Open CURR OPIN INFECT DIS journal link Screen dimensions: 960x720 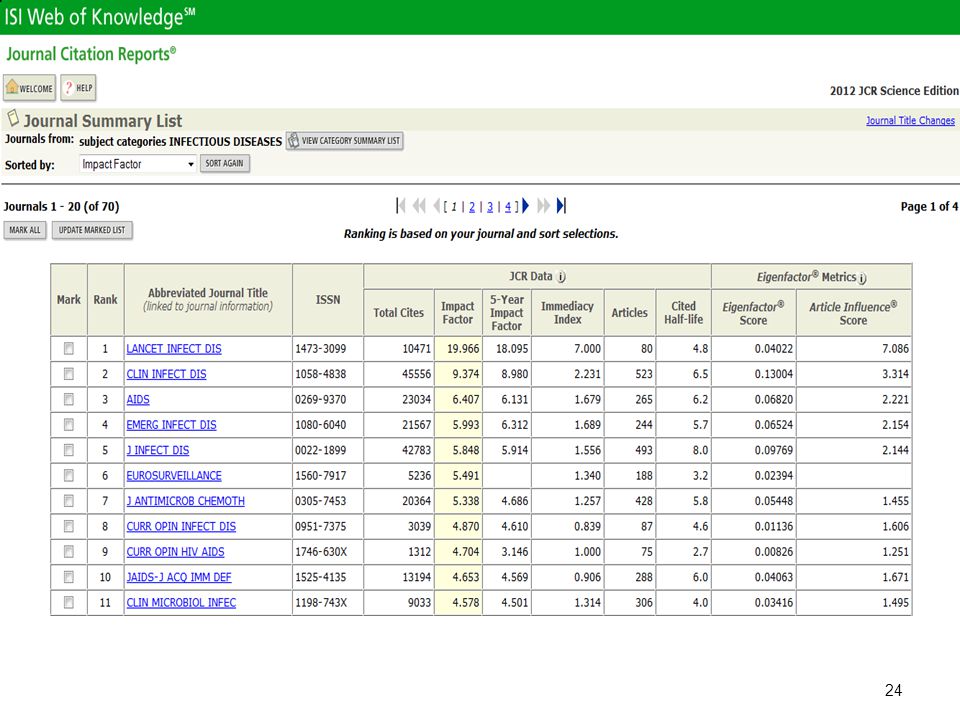(181, 526)
